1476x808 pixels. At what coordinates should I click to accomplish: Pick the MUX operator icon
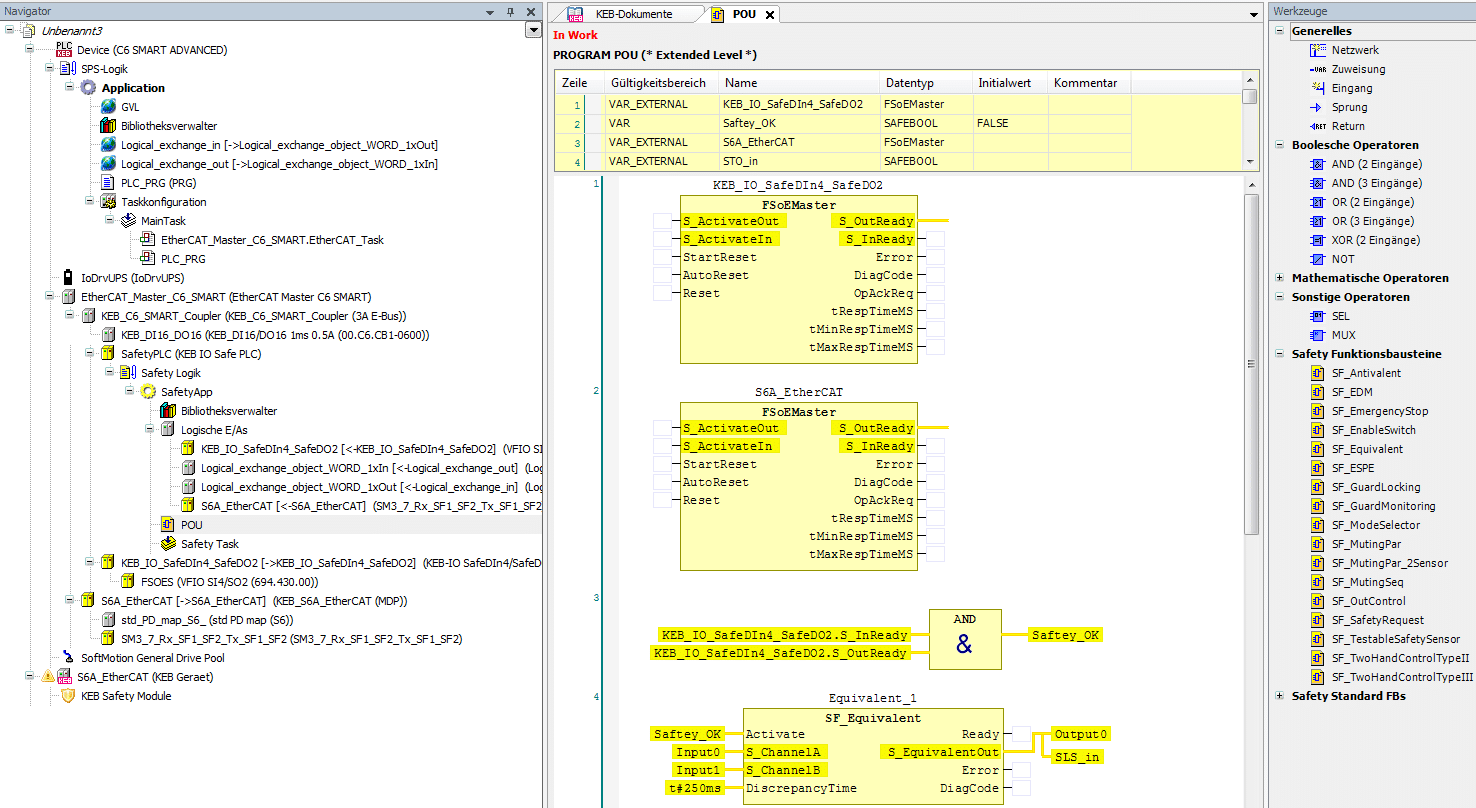click(1318, 335)
